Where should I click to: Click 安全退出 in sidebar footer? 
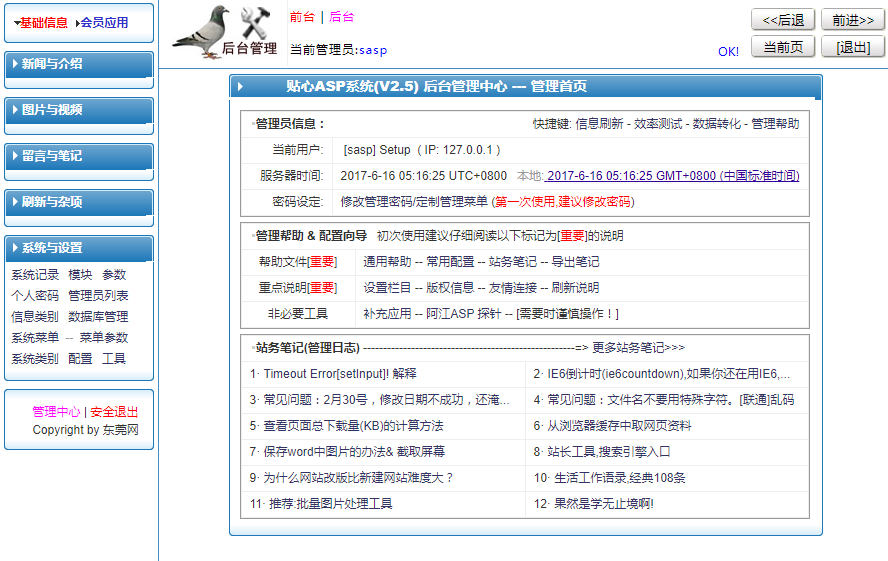coord(114,412)
